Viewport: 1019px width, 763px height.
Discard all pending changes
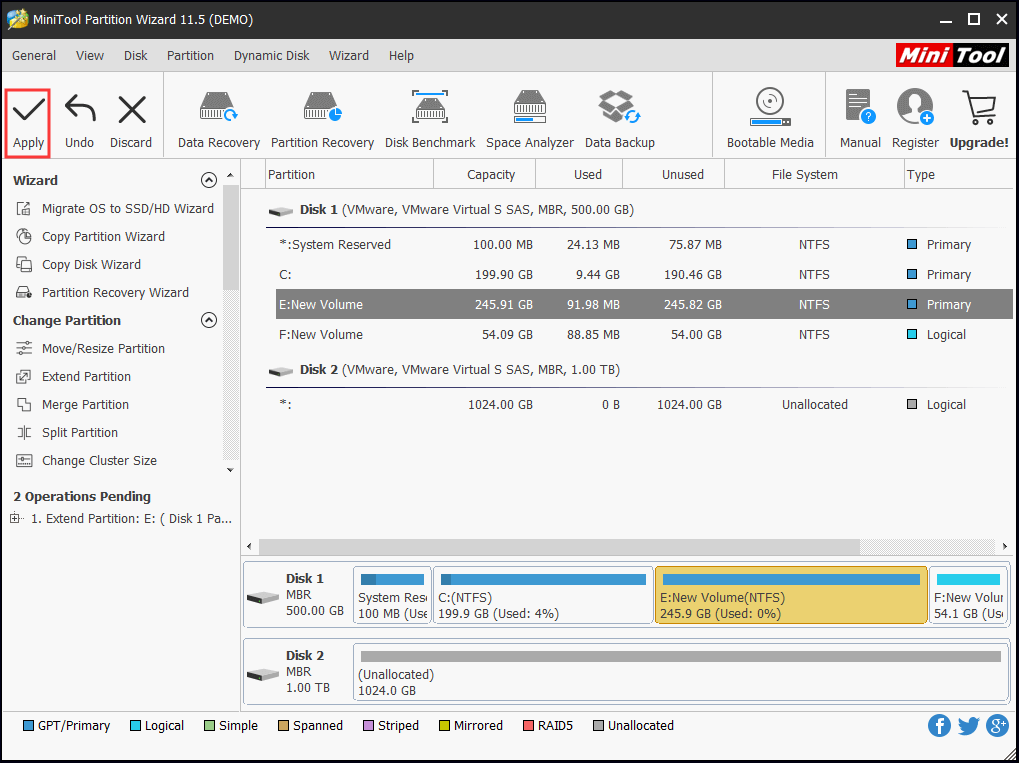(x=131, y=120)
